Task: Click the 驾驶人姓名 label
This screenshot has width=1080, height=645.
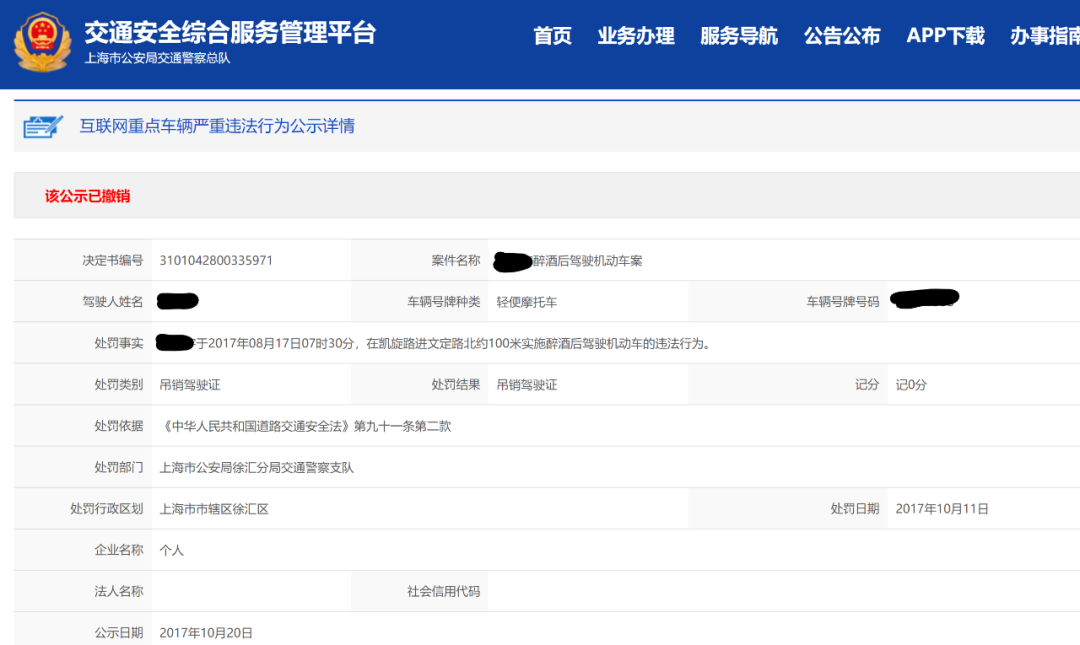Action: click(x=113, y=302)
